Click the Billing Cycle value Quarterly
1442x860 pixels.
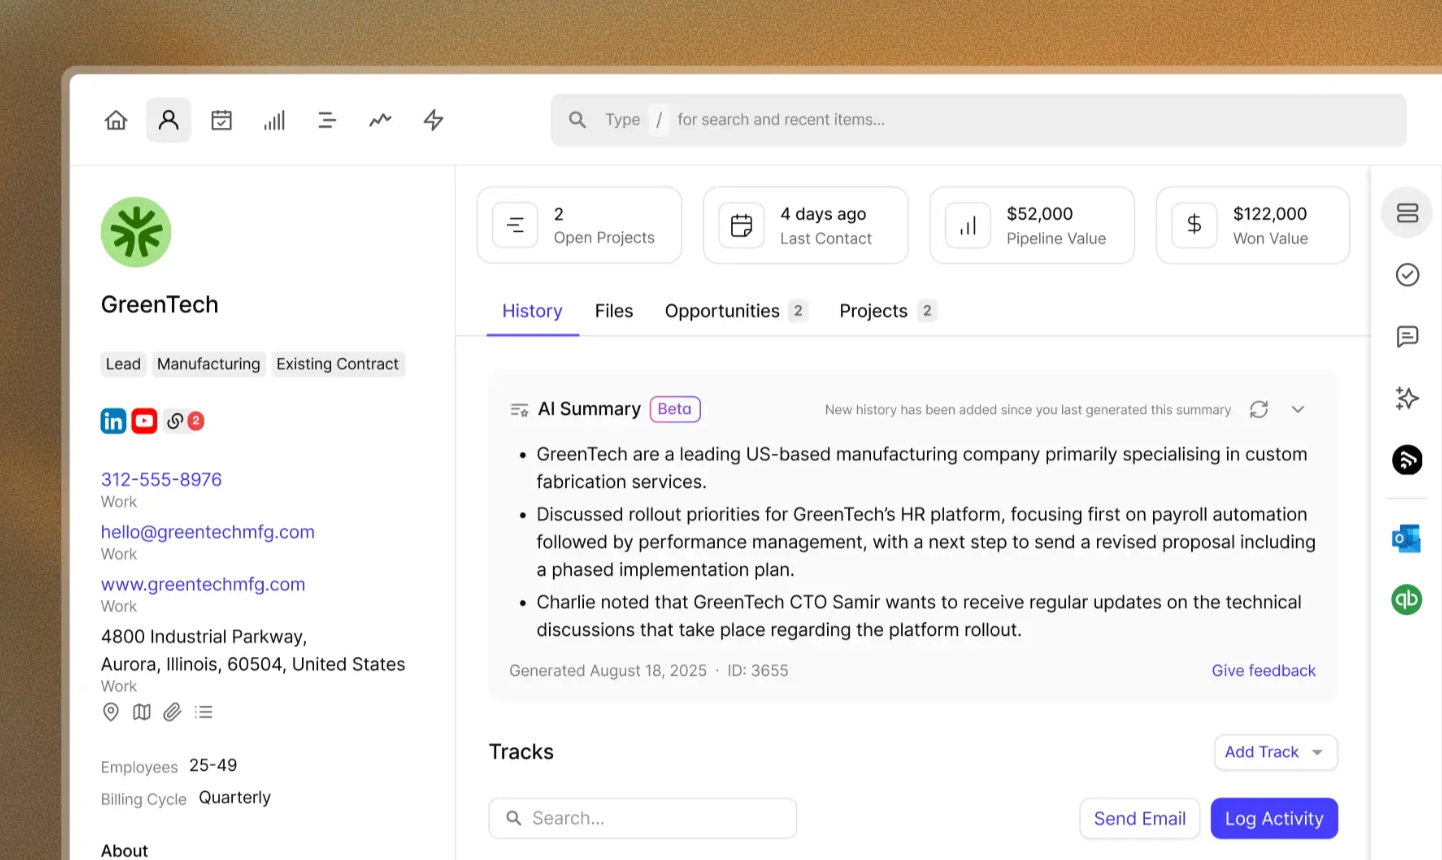pos(235,797)
